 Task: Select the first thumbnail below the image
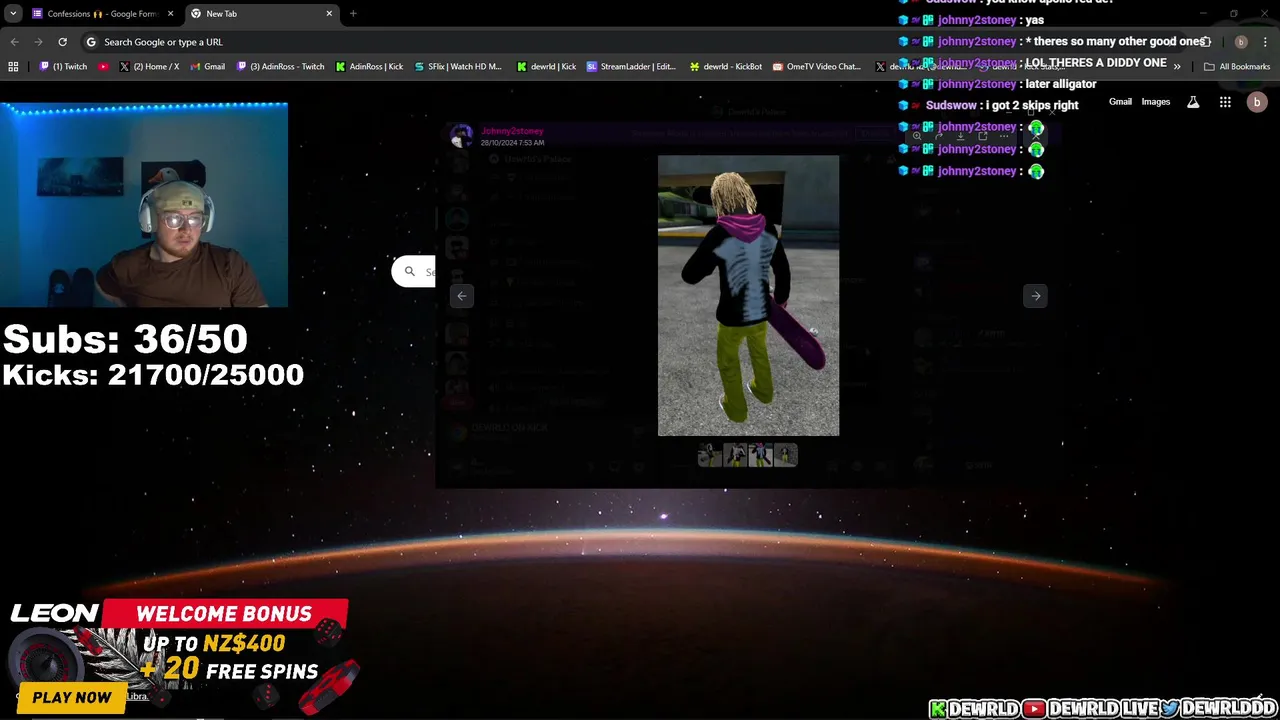point(710,455)
